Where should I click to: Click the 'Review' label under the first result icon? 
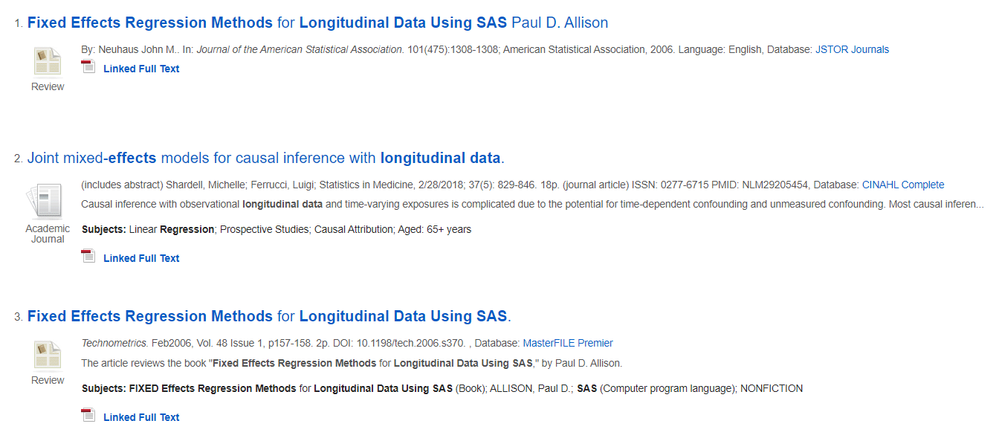[47, 87]
